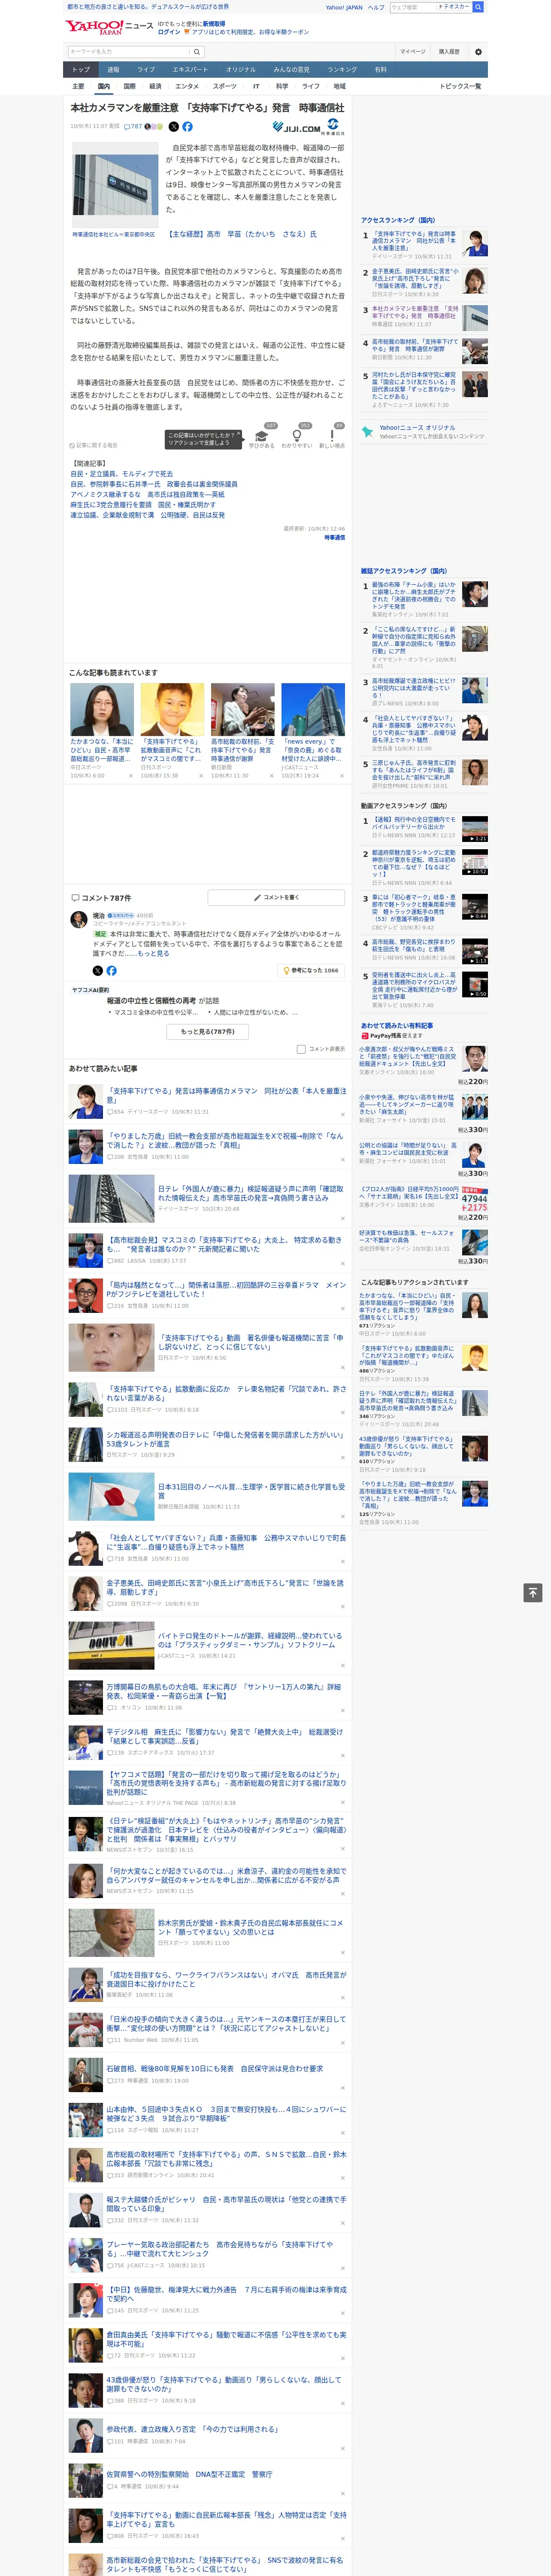Image resolution: width=551 pixels, height=2576 pixels.
Task: Click the 境治 commenter avatar
Action: click(x=78, y=919)
